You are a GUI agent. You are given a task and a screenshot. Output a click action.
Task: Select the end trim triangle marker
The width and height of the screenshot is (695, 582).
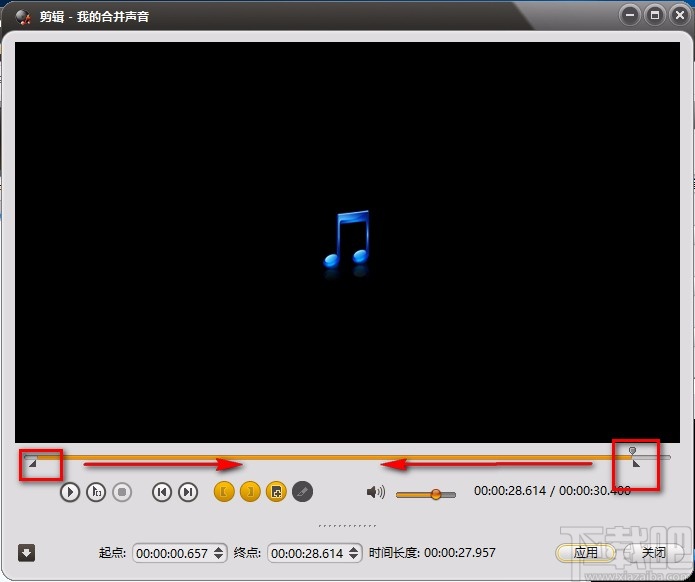click(x=636, y=464)
